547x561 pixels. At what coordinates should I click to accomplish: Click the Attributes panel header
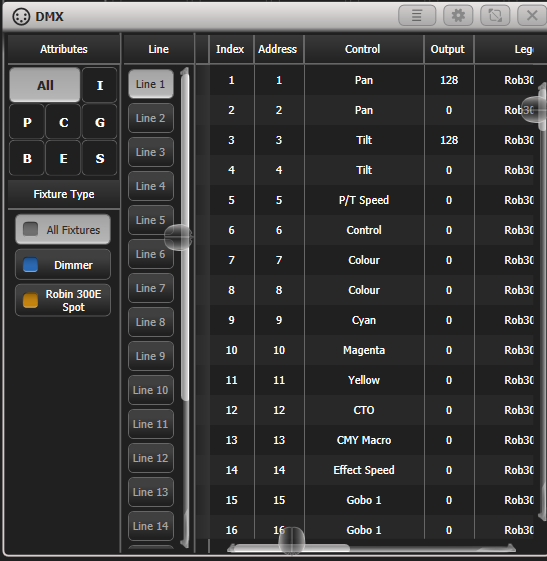pos(64,49)
